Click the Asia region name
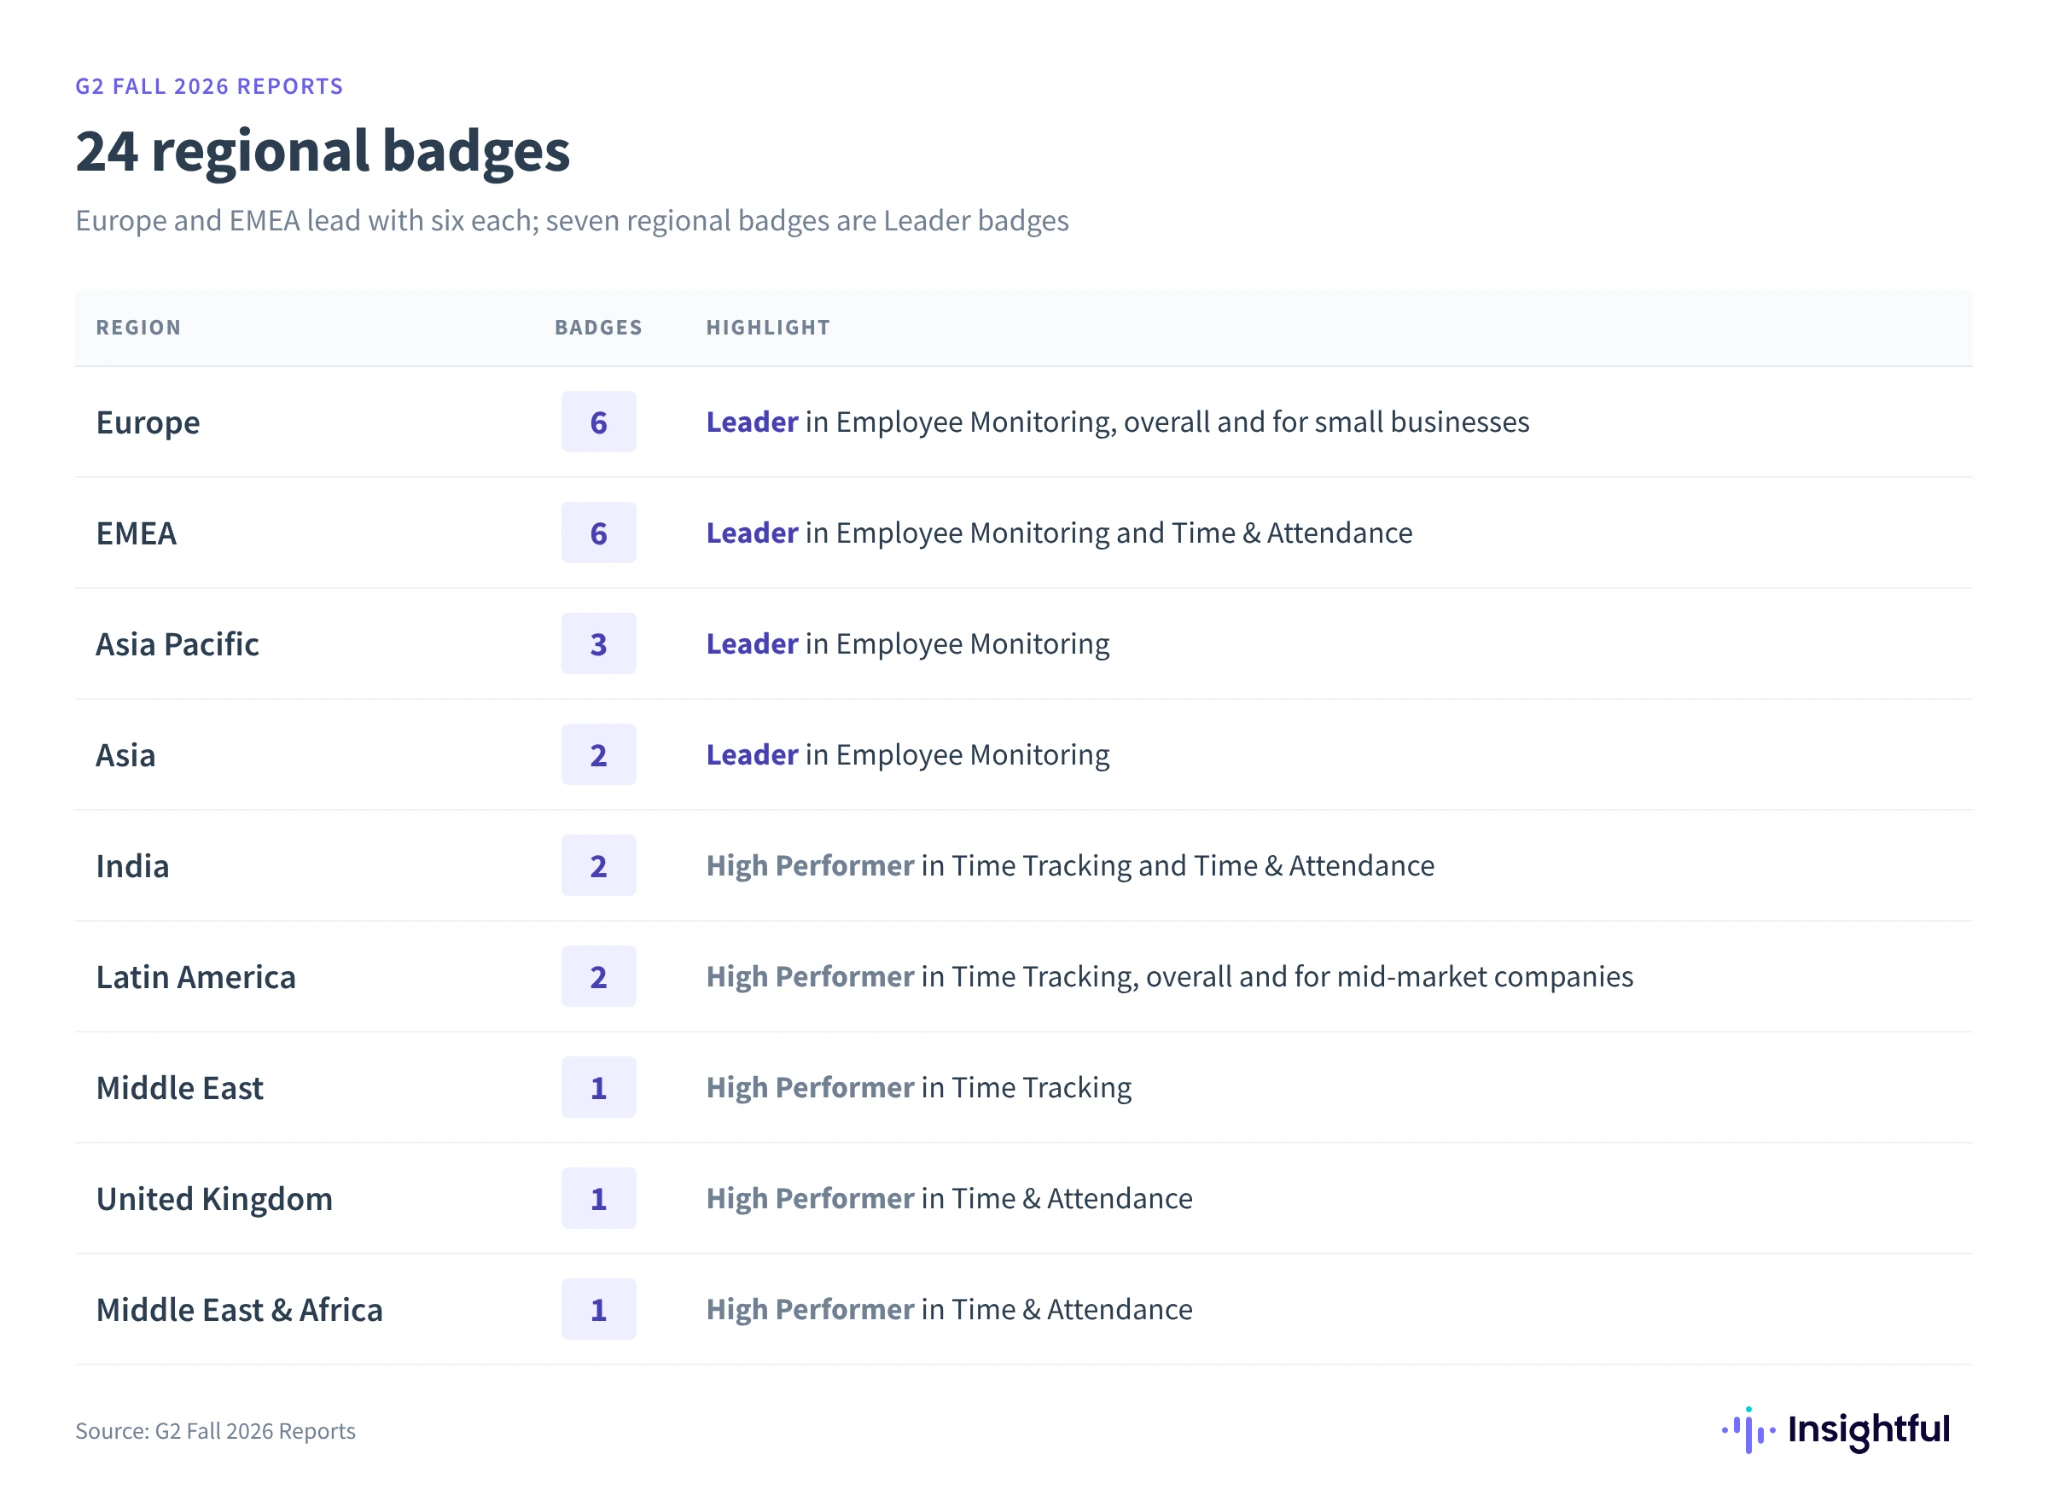2048x1509 pixels. point(125,755)
